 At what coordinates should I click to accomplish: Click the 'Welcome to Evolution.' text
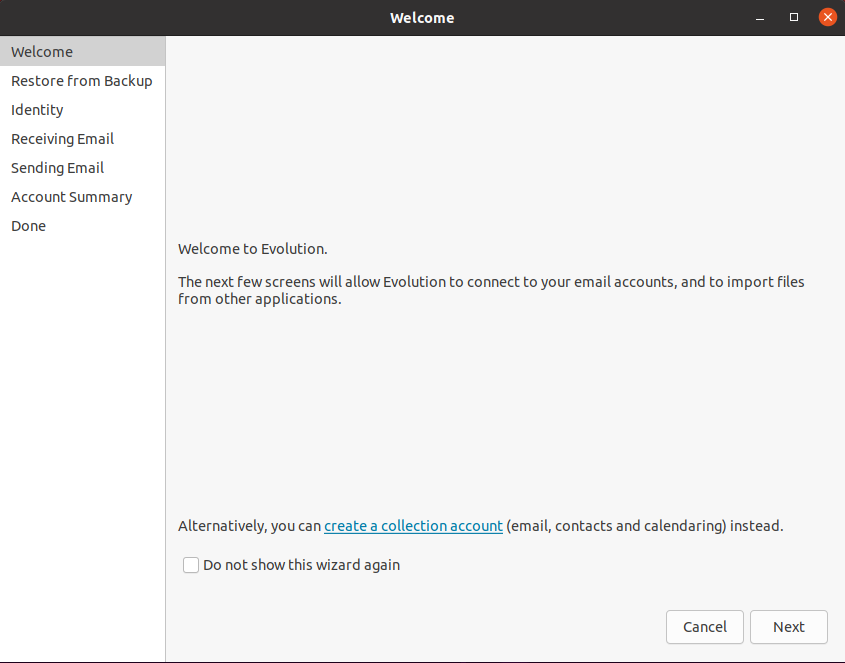coord(252,249)
